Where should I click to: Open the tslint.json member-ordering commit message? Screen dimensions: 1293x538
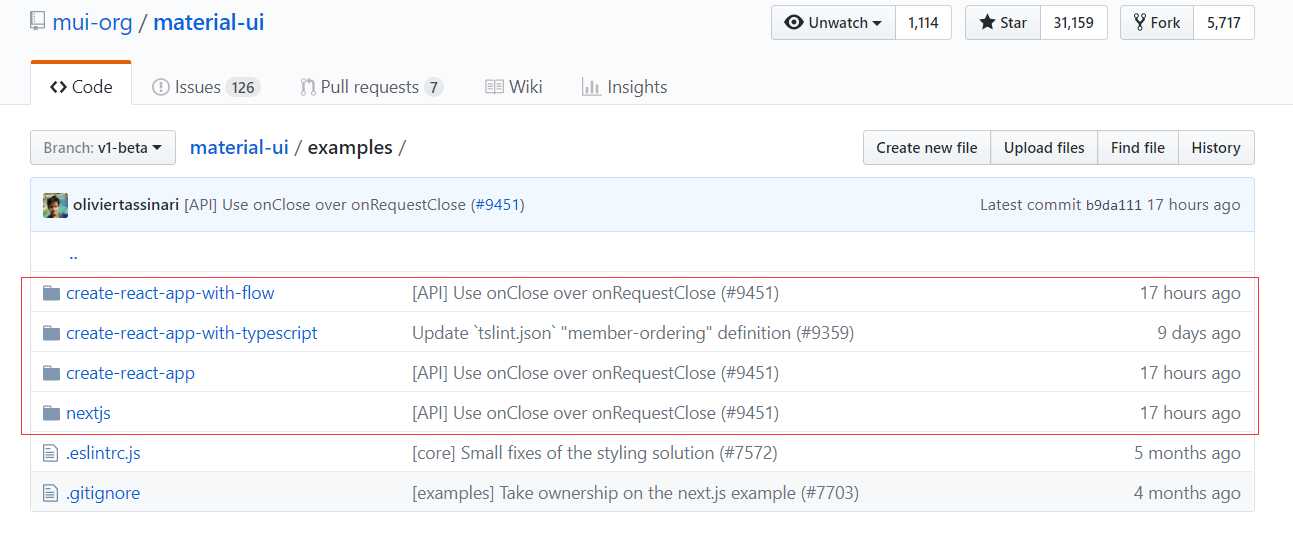633,333
